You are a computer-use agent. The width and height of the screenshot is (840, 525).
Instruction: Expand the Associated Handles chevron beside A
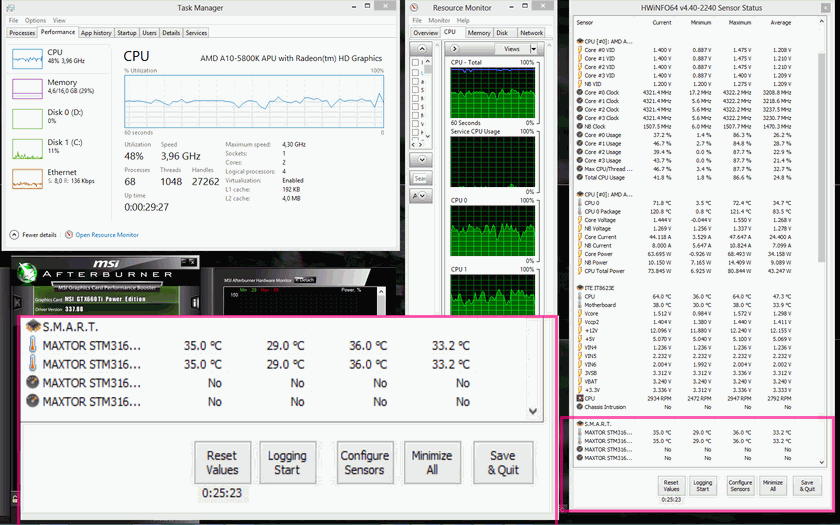423,196
